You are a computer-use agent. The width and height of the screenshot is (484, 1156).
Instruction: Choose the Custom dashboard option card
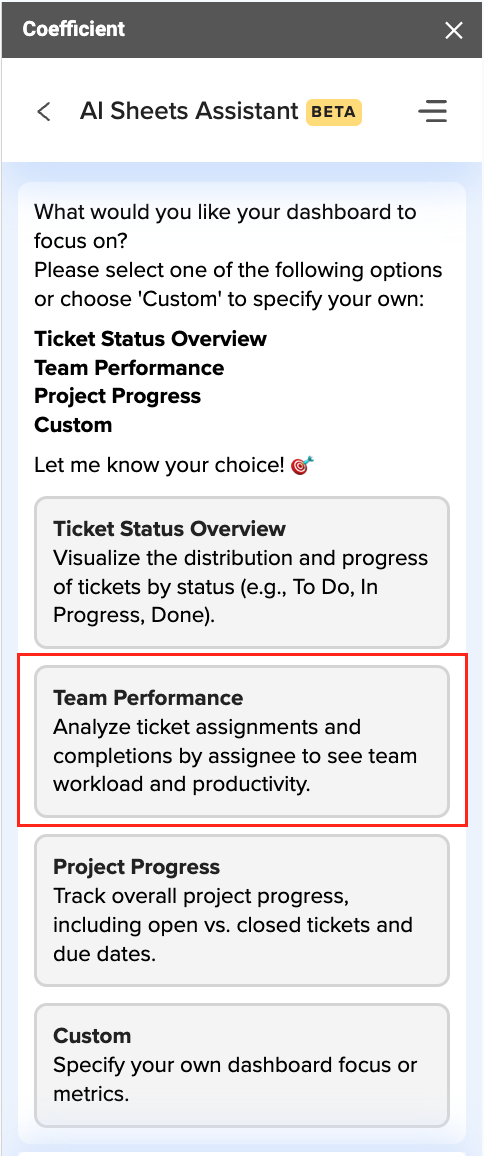(x=242, y=1065)
